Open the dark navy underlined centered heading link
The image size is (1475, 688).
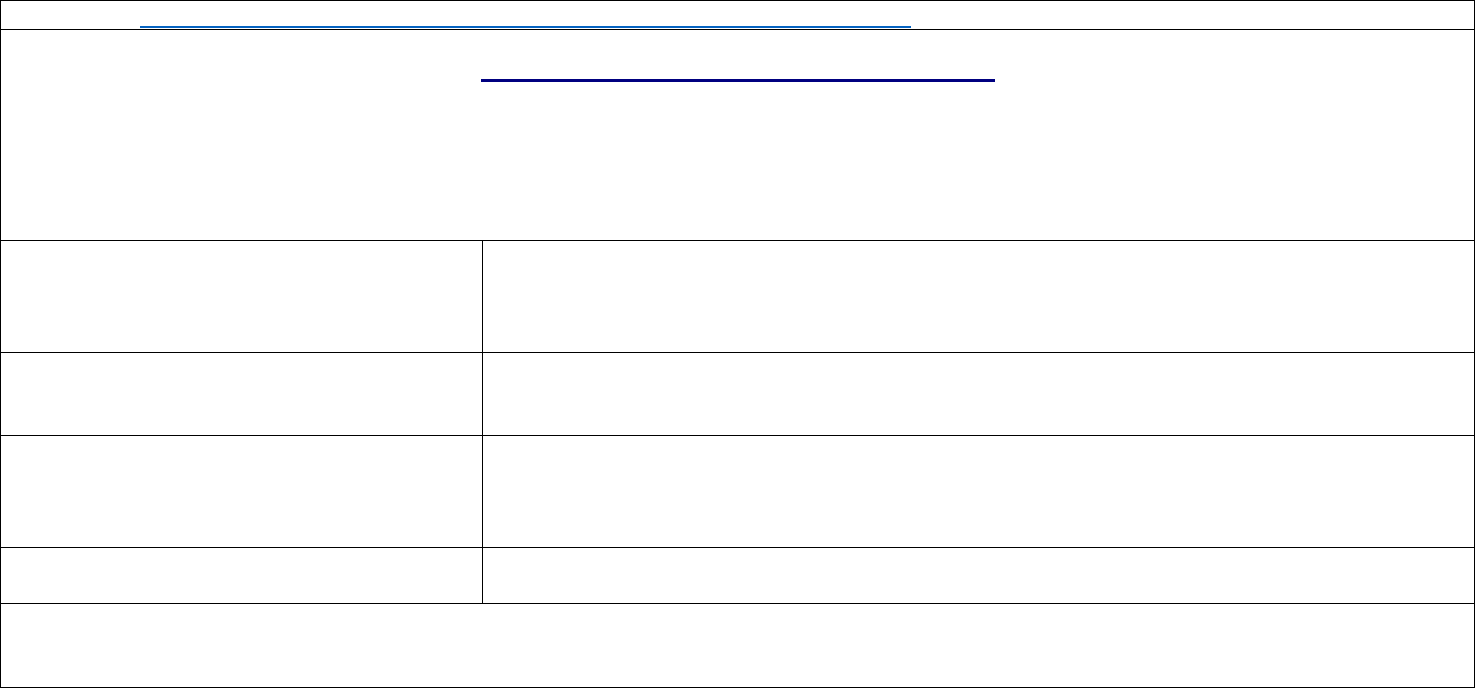(738, 80)
